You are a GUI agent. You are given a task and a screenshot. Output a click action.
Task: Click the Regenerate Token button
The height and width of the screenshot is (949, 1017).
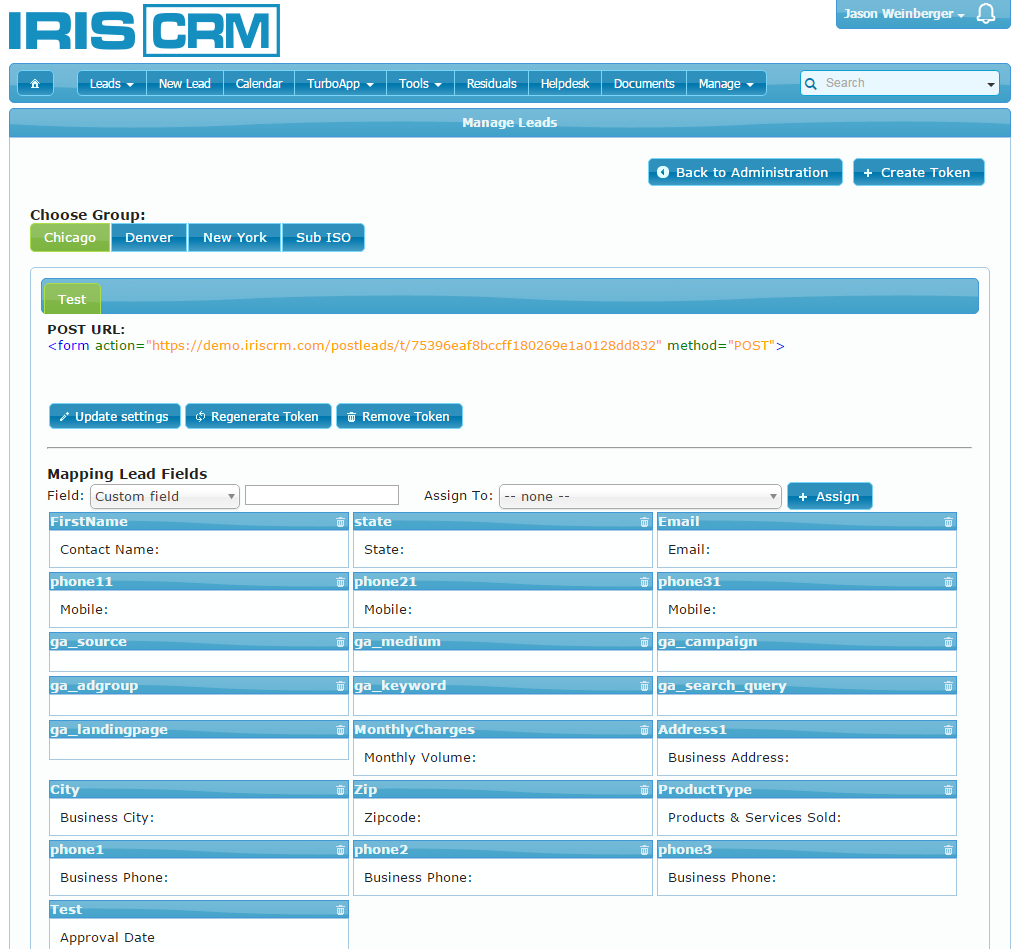258,417
